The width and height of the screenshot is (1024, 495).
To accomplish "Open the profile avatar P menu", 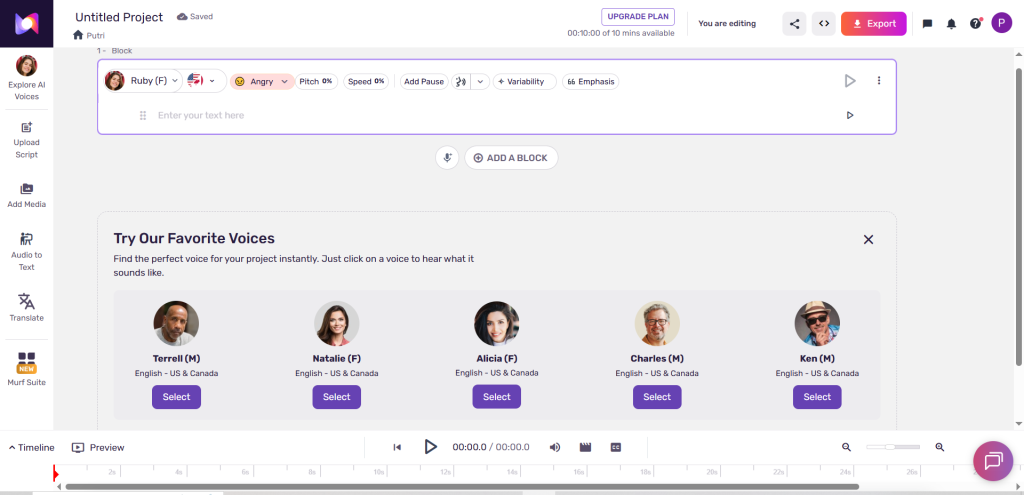I will point(1002,23).
